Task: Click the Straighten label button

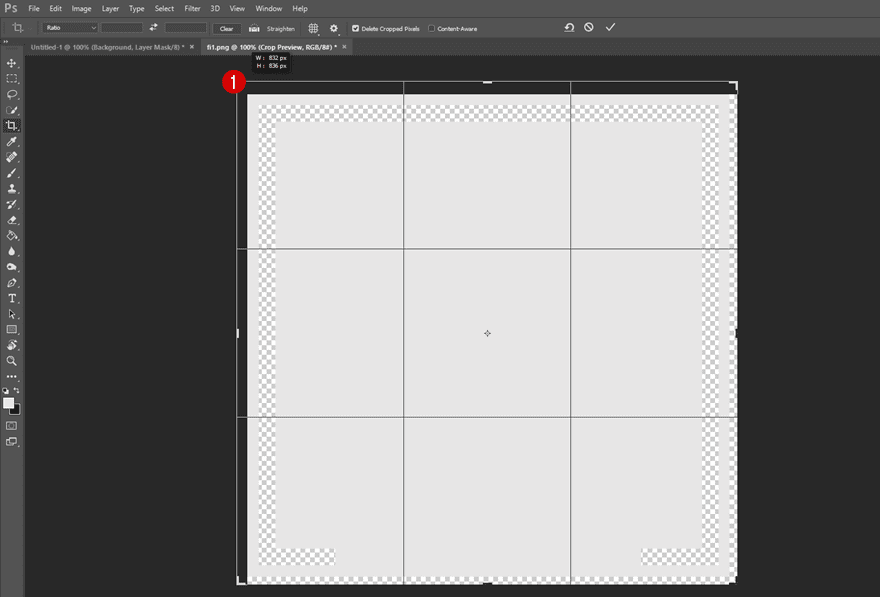Action: (x=281, y=29)
